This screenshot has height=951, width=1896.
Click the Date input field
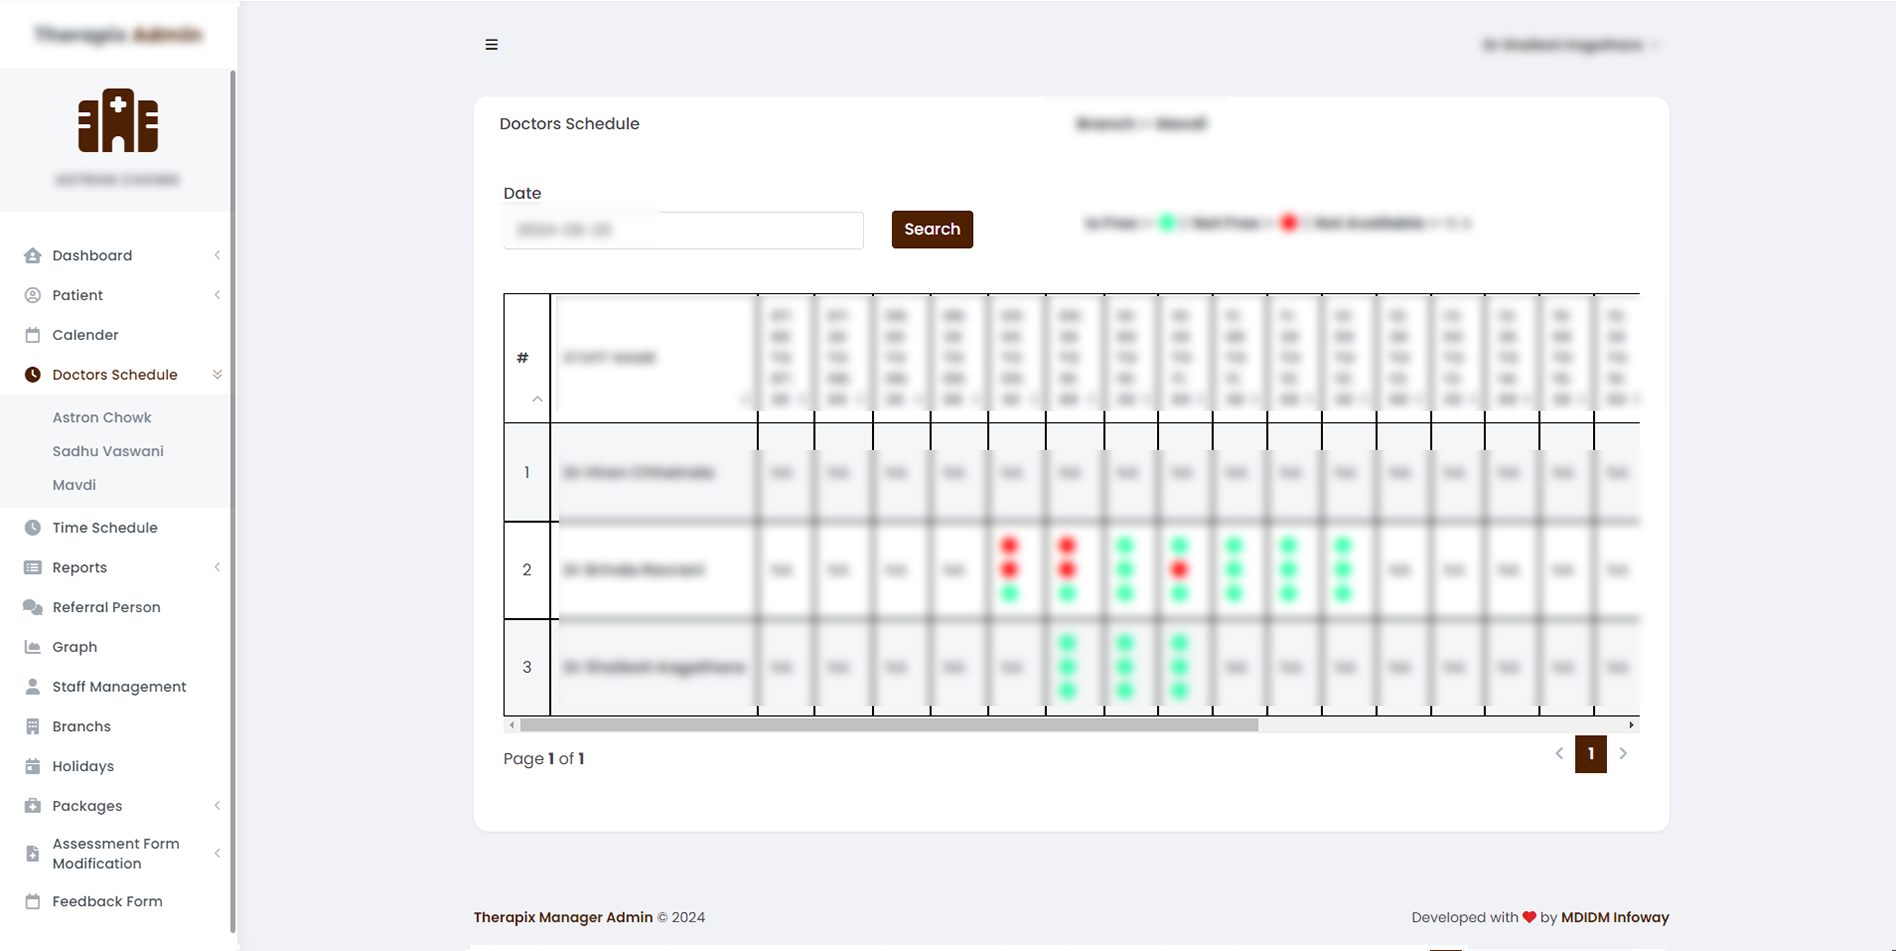click(683, 230)
